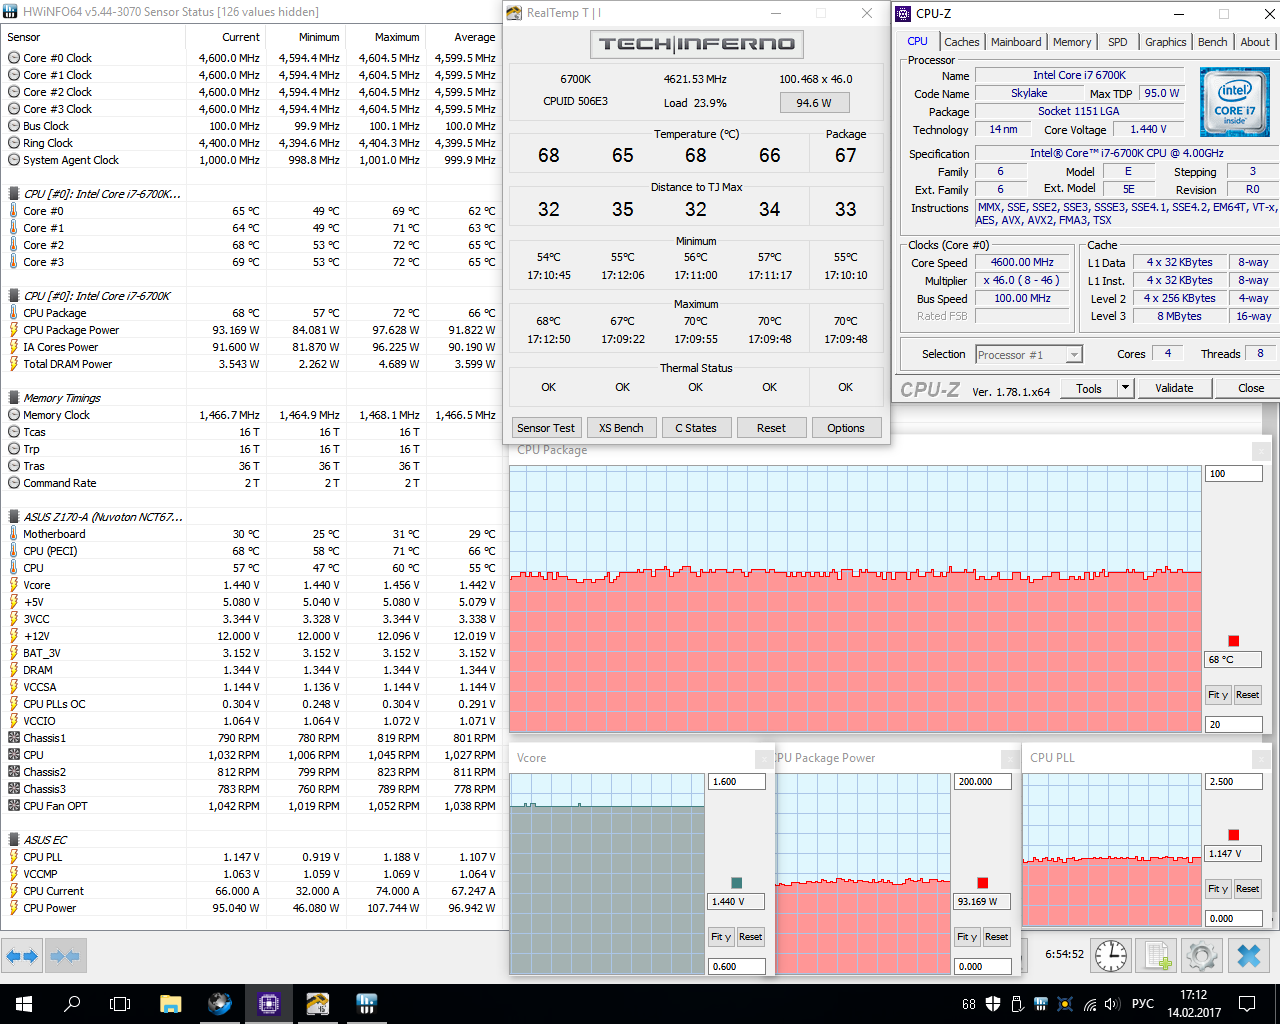The height and width of the screenshot is (1024, 1280).
Task: Open File Explorer from the taskbar
Action: click(170, 1004)
